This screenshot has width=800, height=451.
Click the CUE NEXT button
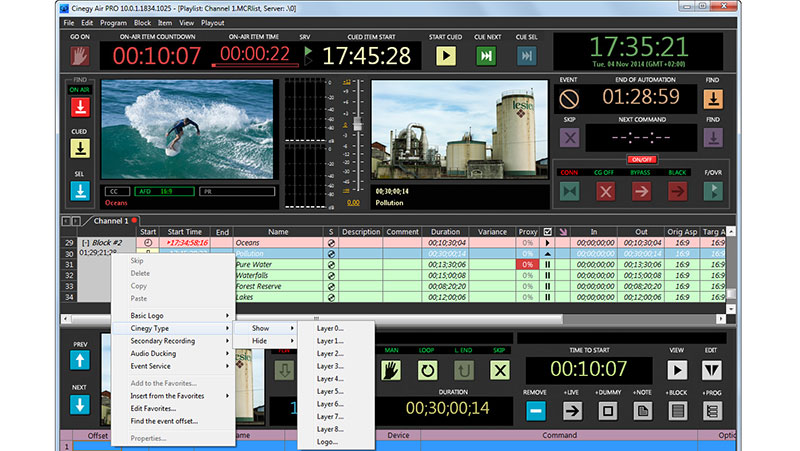tap(486, 56)
